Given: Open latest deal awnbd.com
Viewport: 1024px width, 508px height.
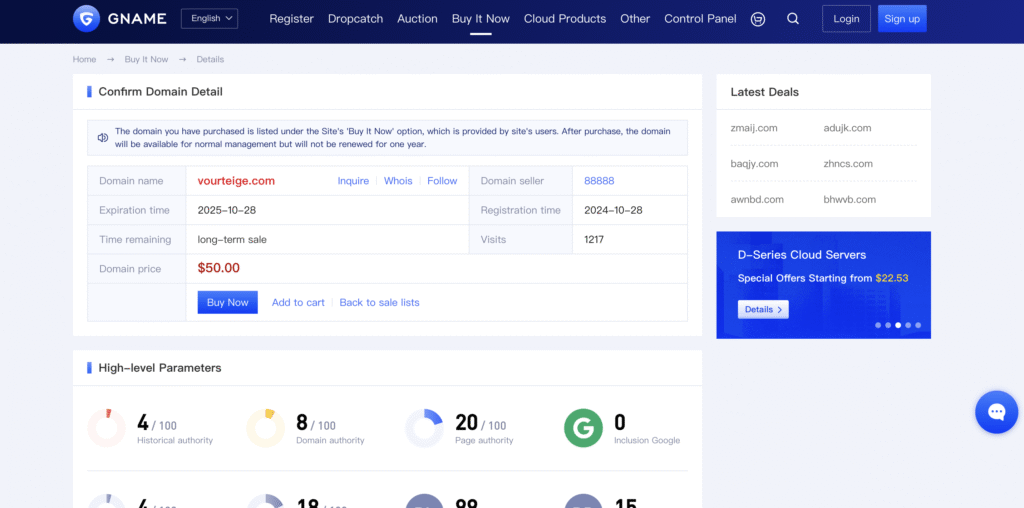Looking at the screenshot, I should (757, 200).
